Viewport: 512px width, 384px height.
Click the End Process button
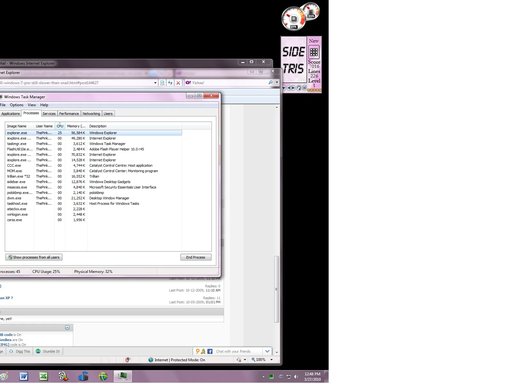[x=196, y=257]
